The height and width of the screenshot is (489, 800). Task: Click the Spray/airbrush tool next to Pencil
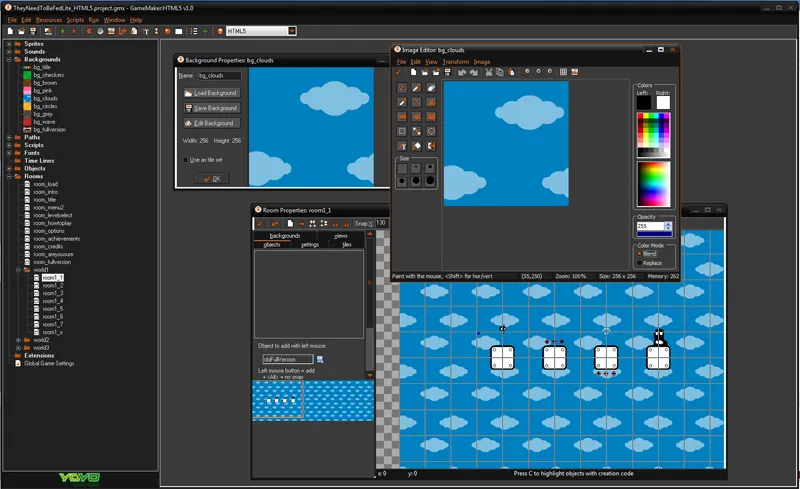point(417,88)
